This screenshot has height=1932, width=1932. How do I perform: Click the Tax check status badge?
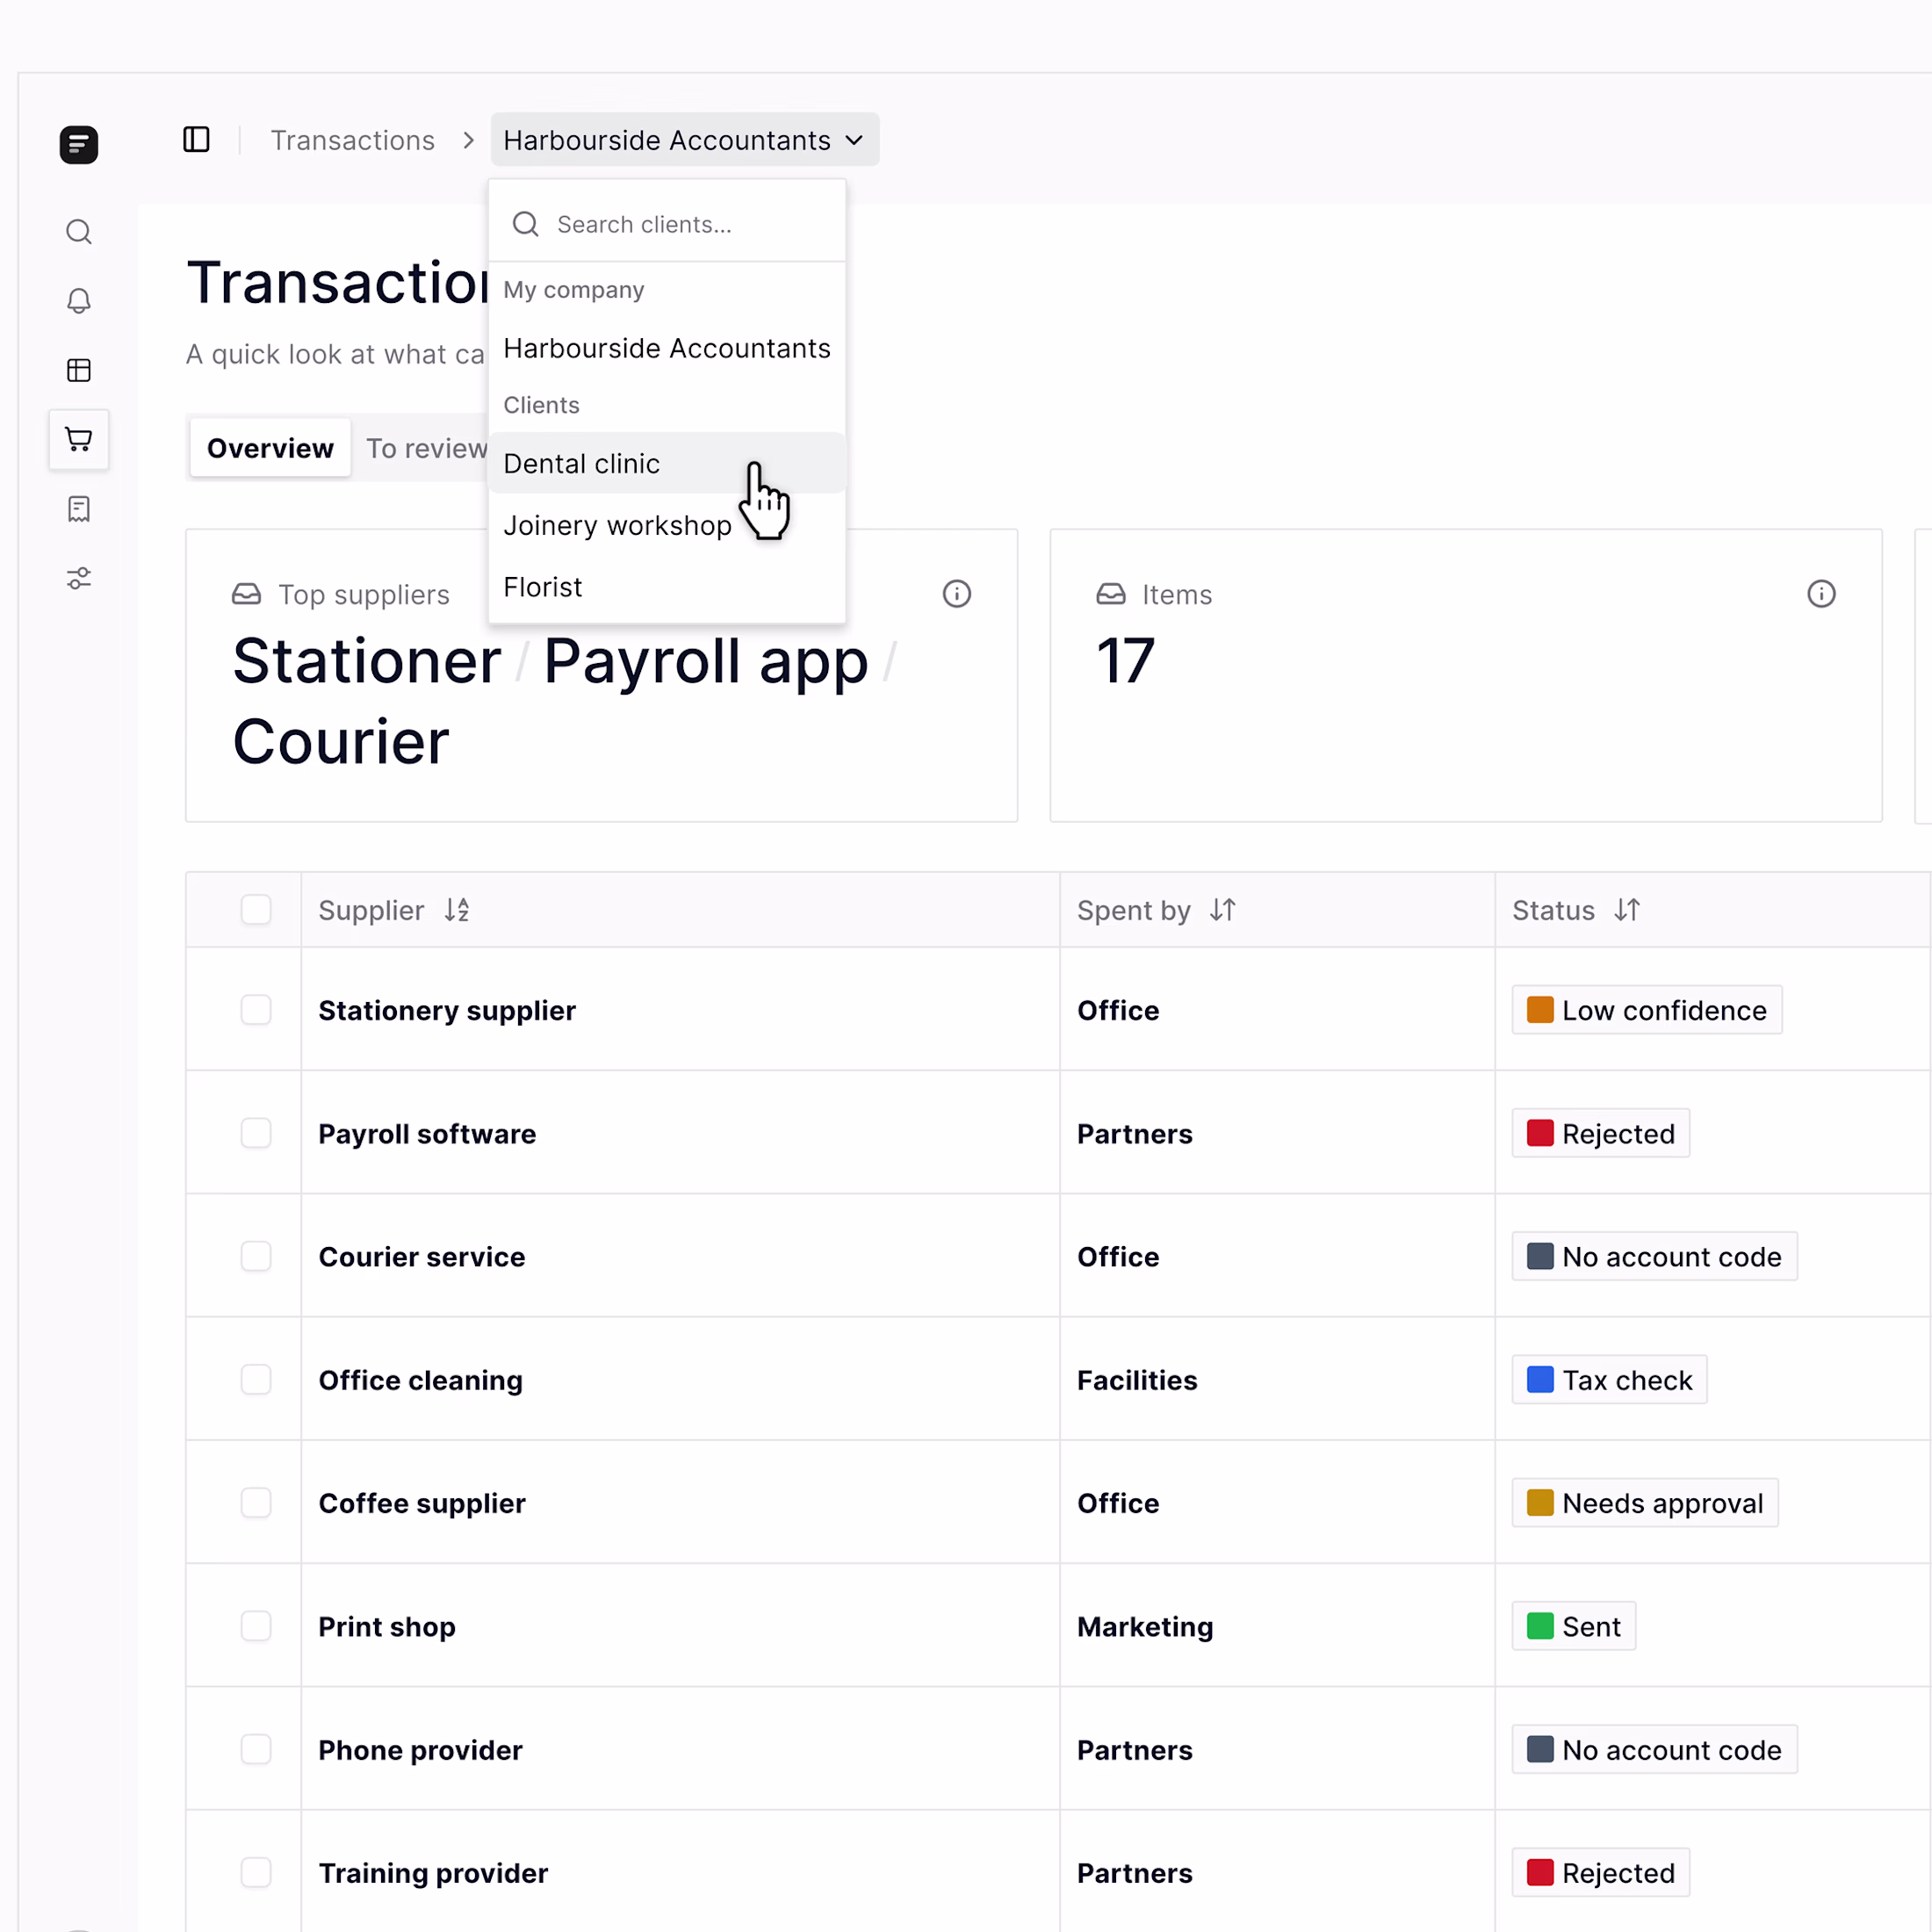point(1609,1380)
